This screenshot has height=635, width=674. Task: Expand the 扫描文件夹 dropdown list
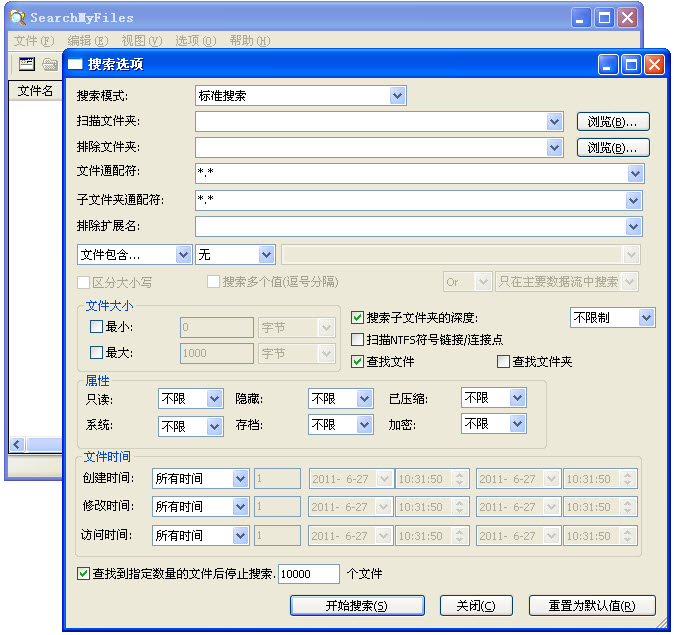pos(555,122)
